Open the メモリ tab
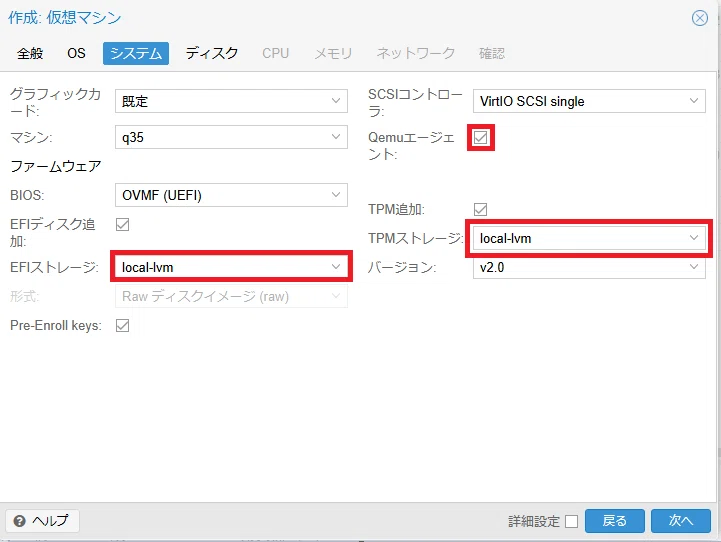 coord(333,53)
